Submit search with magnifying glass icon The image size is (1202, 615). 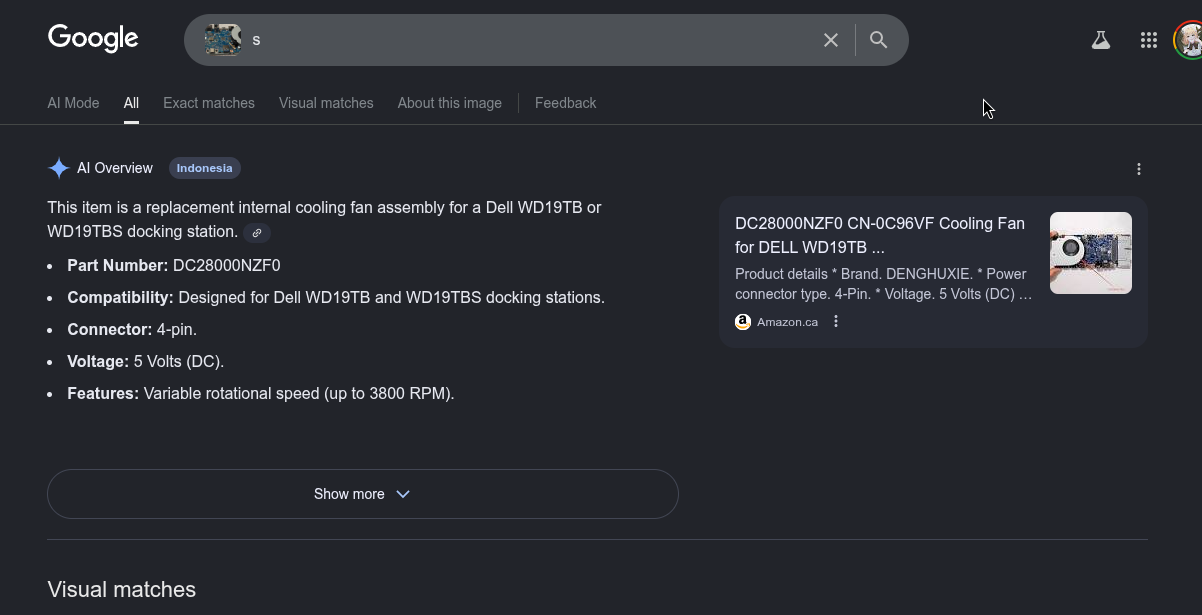click(x=878, y=40)
